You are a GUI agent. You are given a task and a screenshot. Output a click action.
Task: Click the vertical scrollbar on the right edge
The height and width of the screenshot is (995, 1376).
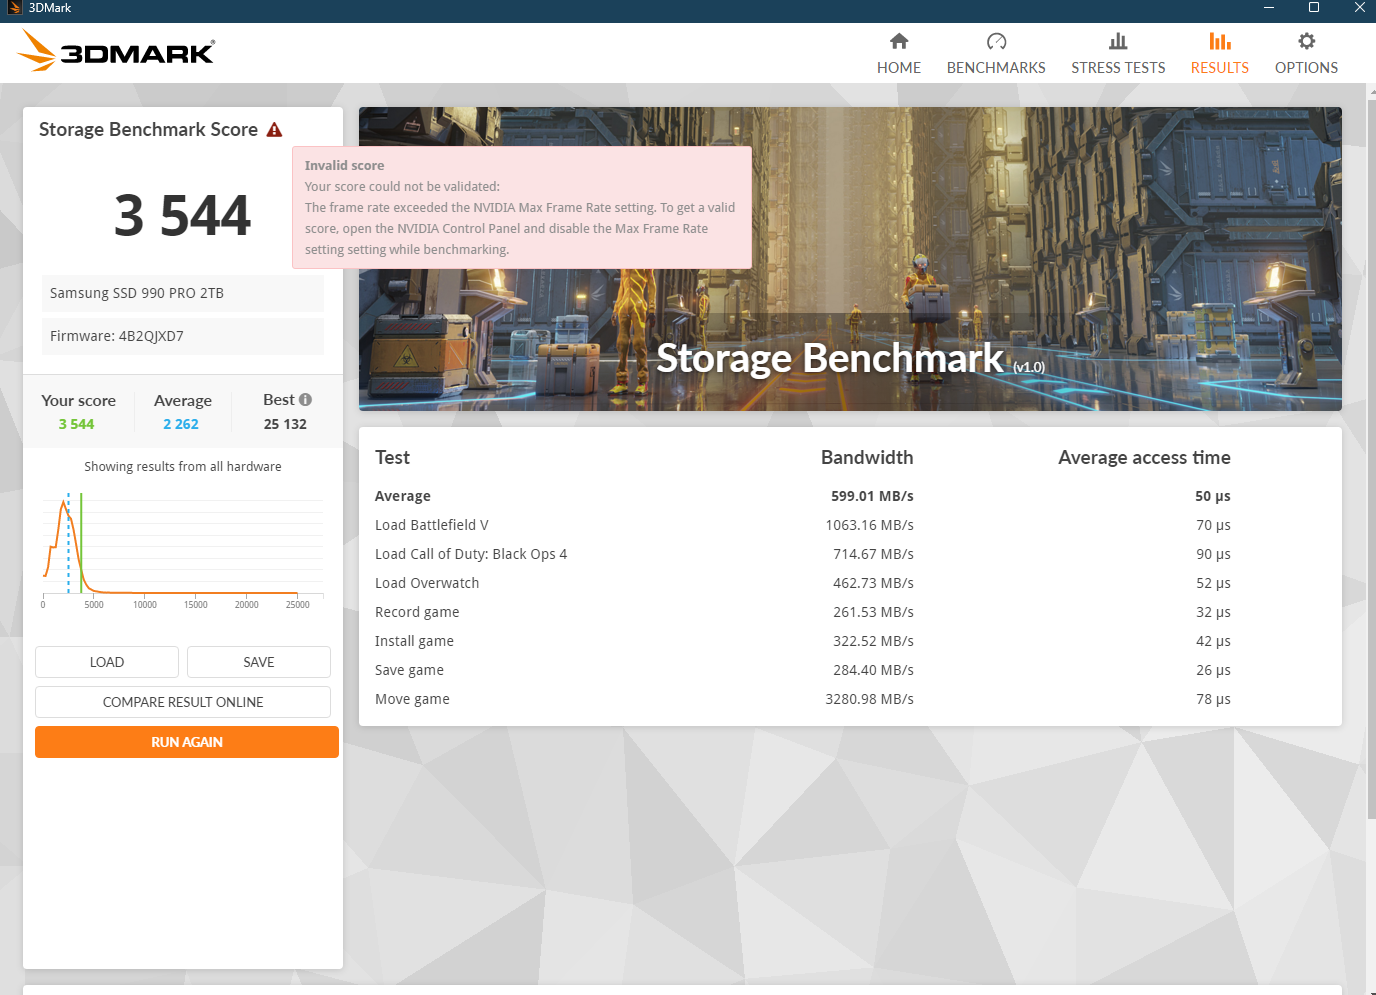tap(1370, 450)
